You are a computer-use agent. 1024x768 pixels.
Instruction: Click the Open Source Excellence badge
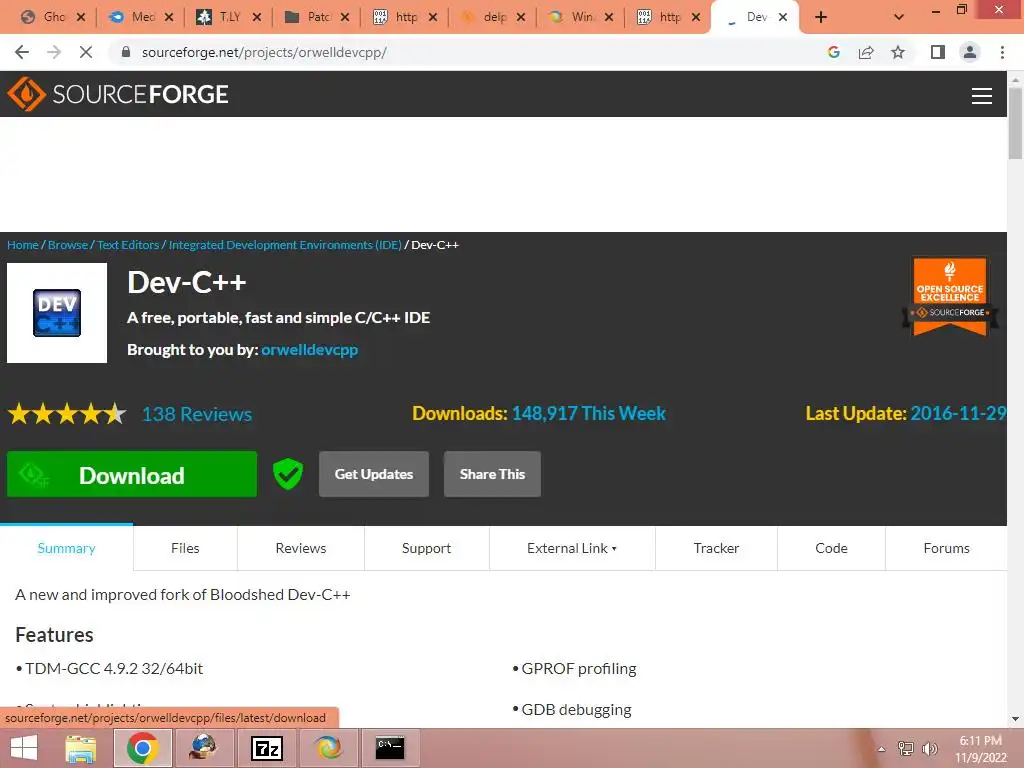pyautogui.click(x=950, y=296)
